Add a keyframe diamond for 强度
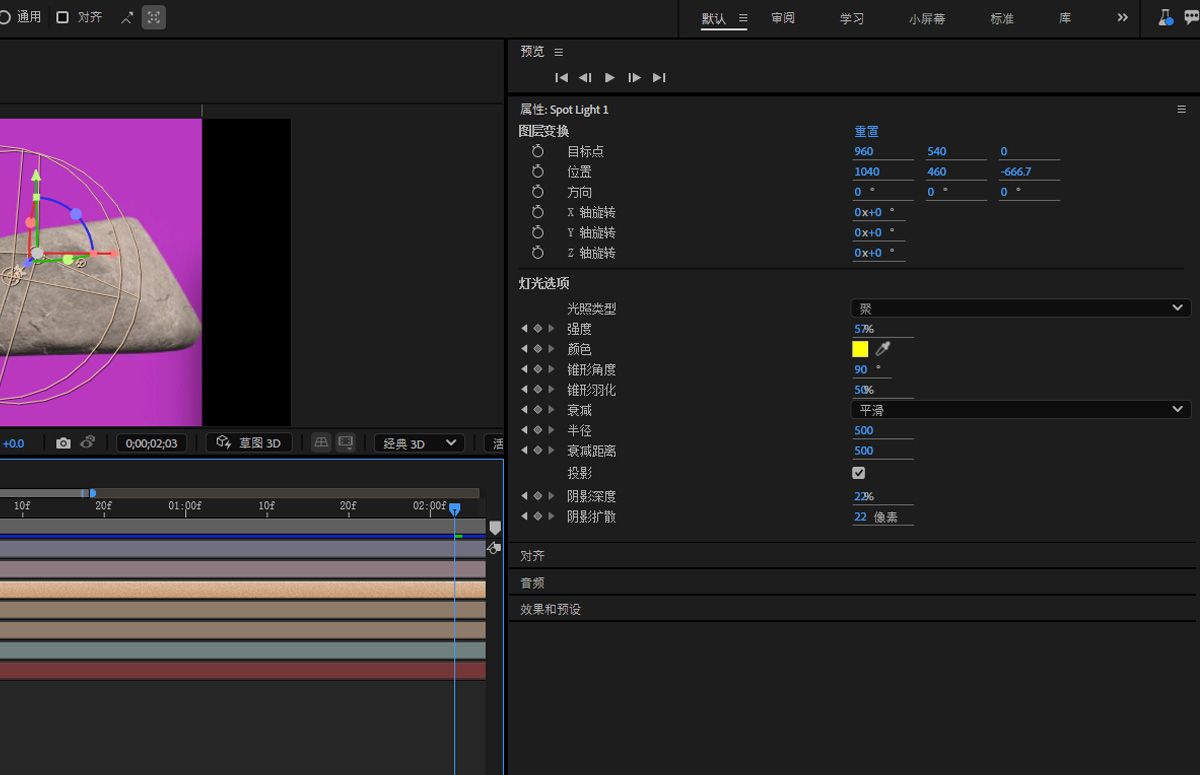The image size is (1200, 775). pos(537,329)
